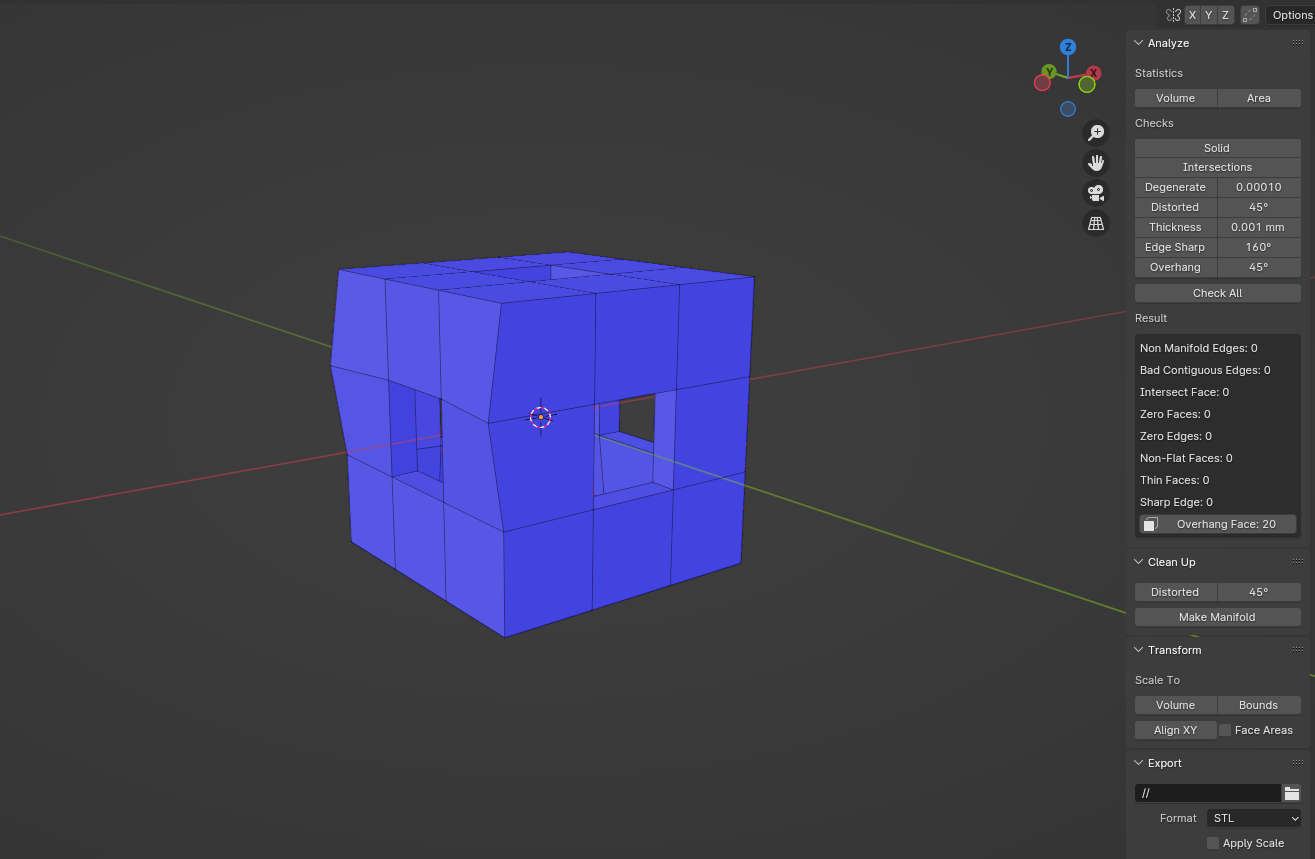The width and height of the screenshot is (1315, 859).
Task: Run the Distorted check in Analyze
Action: 1176,207
